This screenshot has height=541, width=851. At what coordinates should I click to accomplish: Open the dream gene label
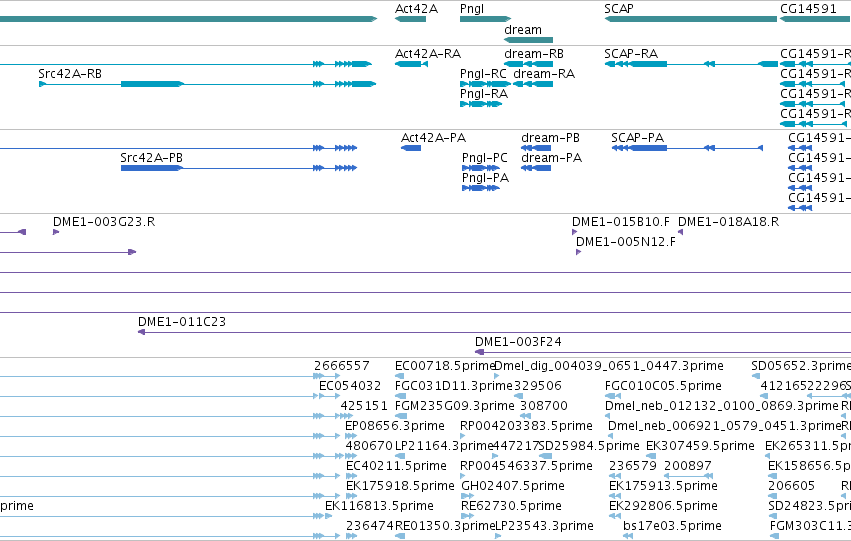pos(523,30)
